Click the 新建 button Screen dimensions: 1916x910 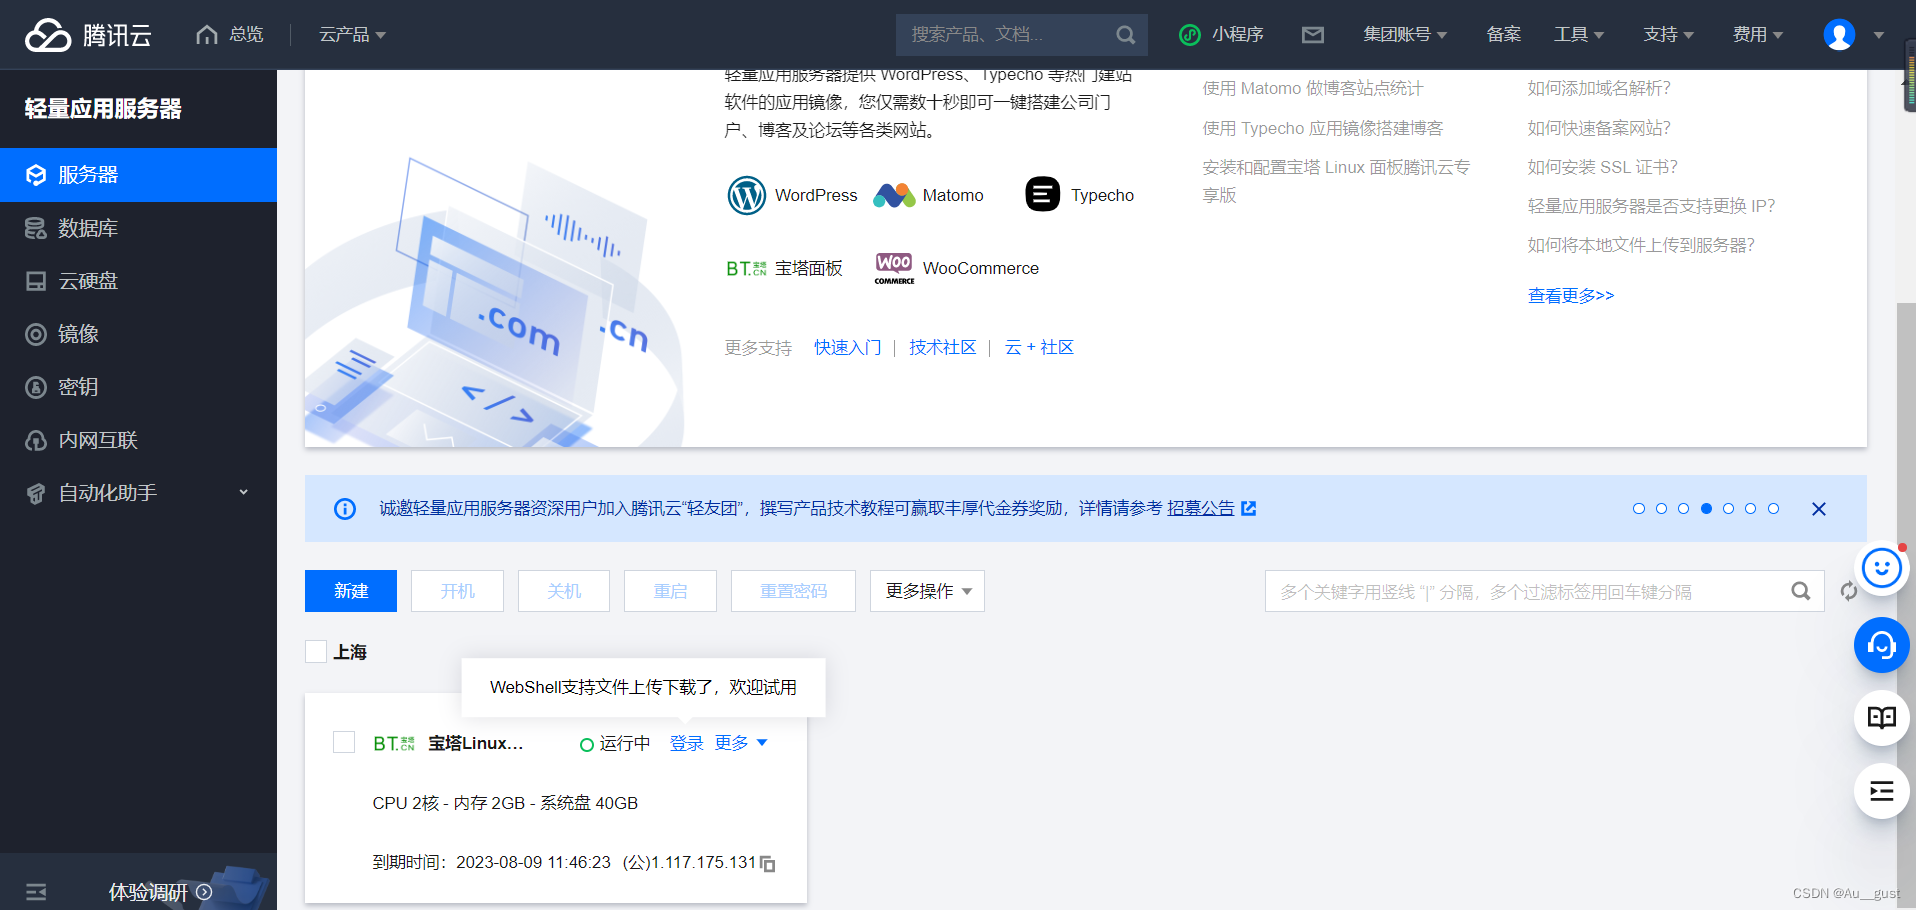tap(351, 591)
